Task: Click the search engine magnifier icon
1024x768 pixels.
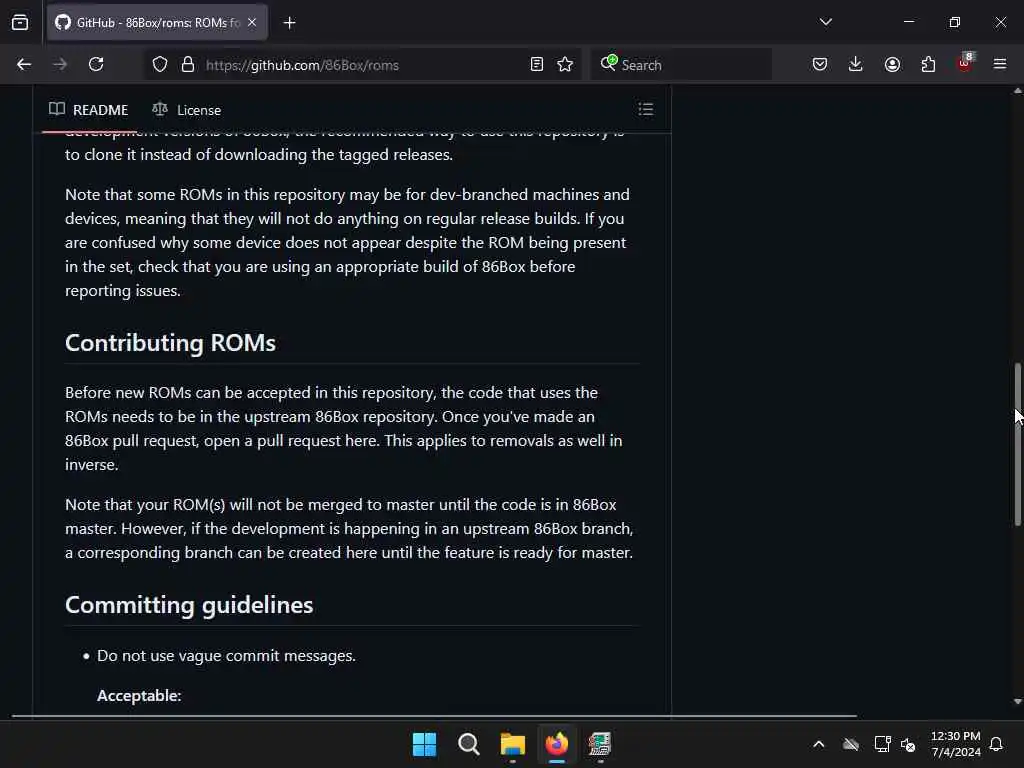Action: [x=608, y=63]
